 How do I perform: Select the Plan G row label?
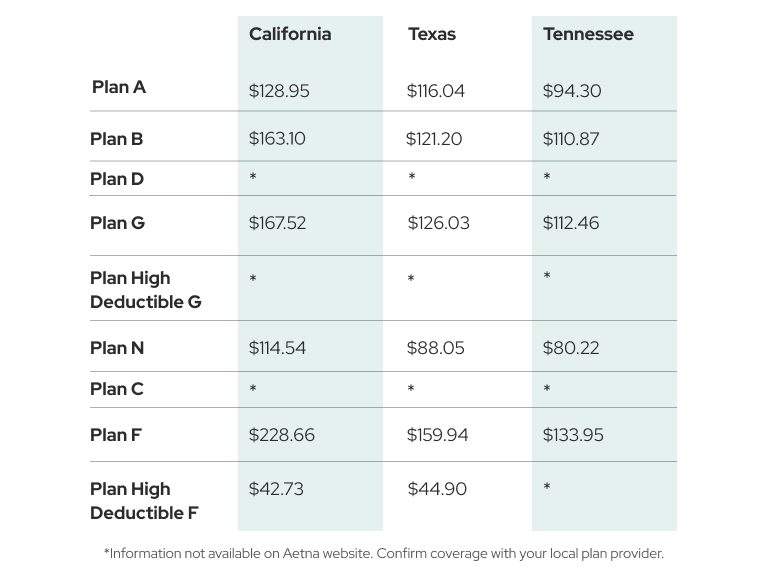(x=118, y=223)
